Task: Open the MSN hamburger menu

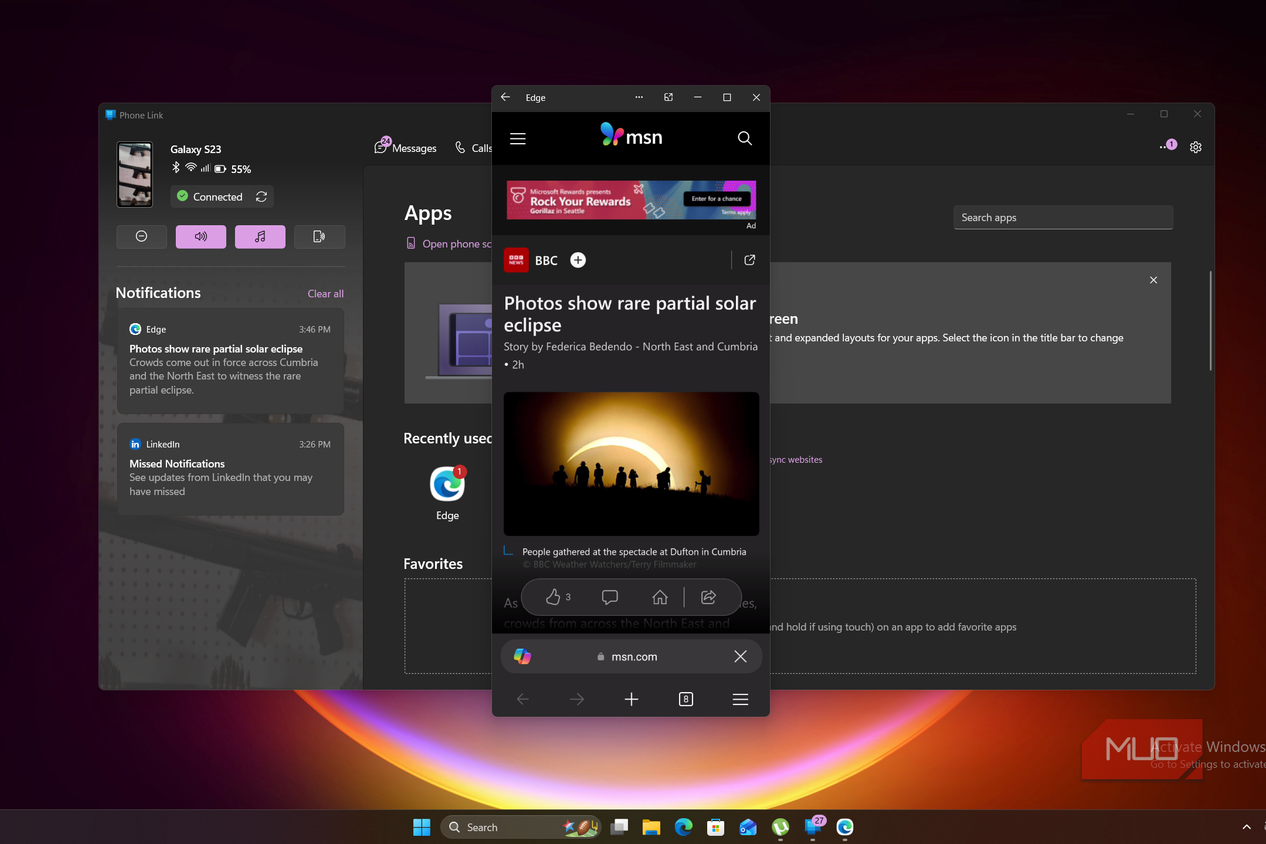Action: [x=518, y=139]
